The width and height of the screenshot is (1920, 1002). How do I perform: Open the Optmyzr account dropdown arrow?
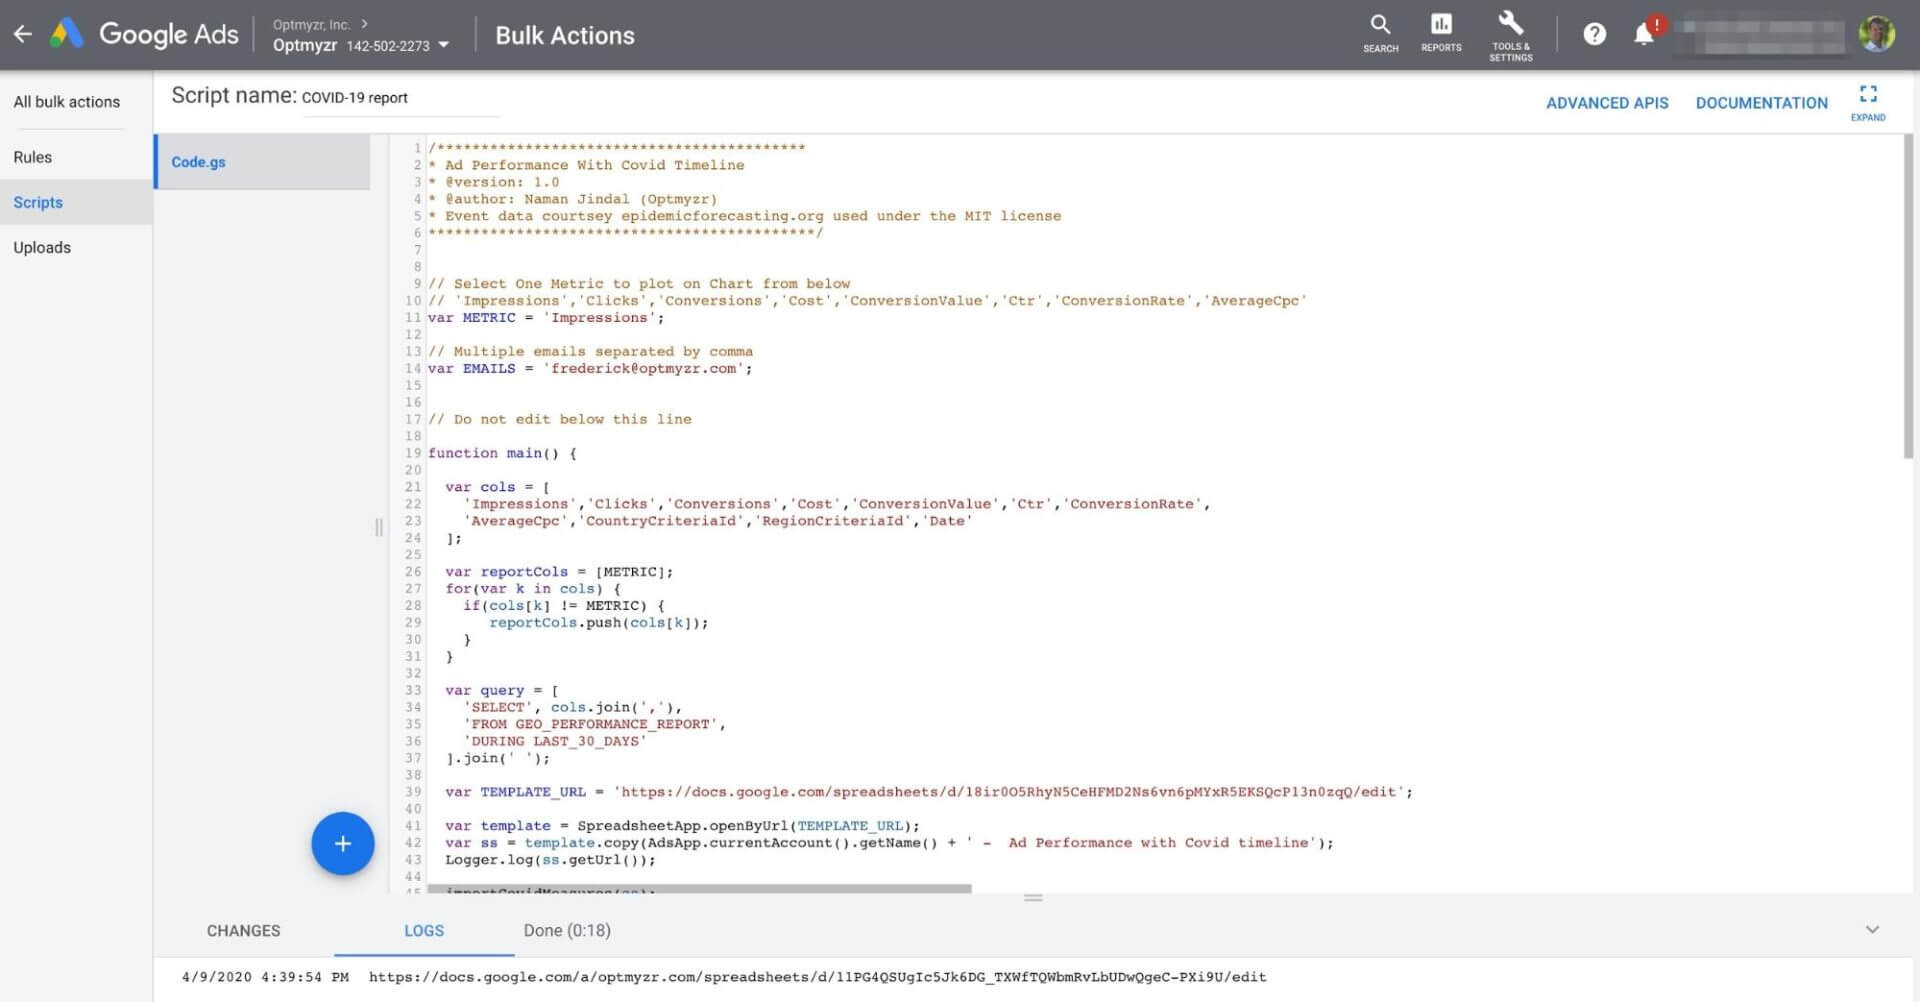pyautogui.click(x=443, y=45)
